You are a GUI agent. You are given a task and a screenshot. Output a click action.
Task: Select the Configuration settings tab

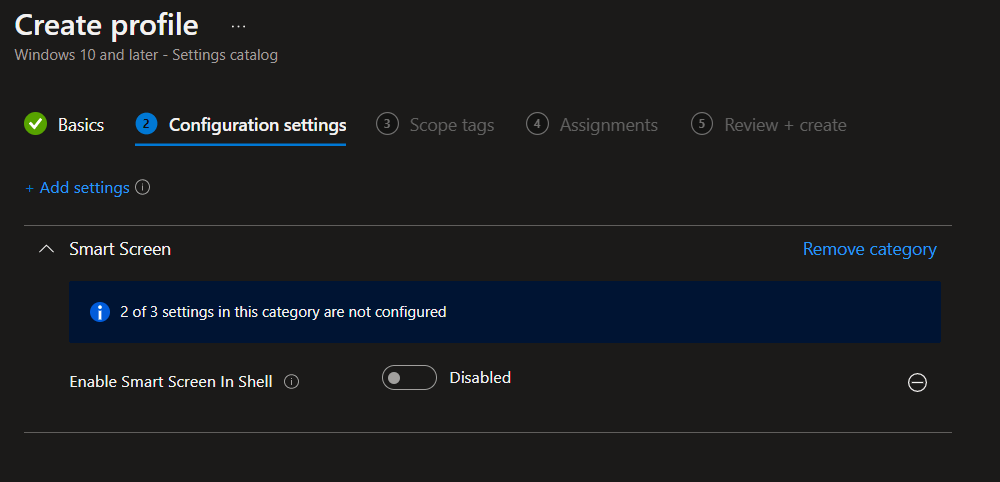[x=257, y=125]
